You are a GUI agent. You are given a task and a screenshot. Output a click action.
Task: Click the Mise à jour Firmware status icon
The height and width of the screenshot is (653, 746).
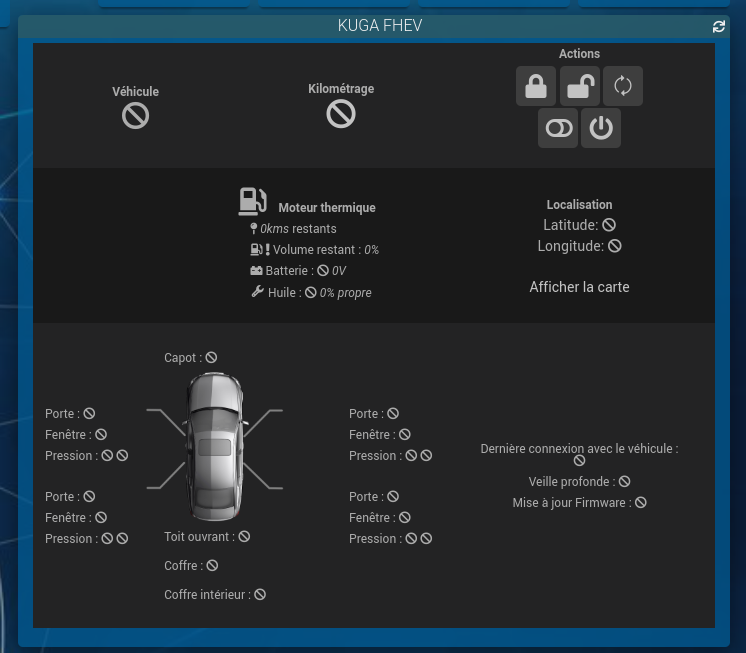(641, 502)
